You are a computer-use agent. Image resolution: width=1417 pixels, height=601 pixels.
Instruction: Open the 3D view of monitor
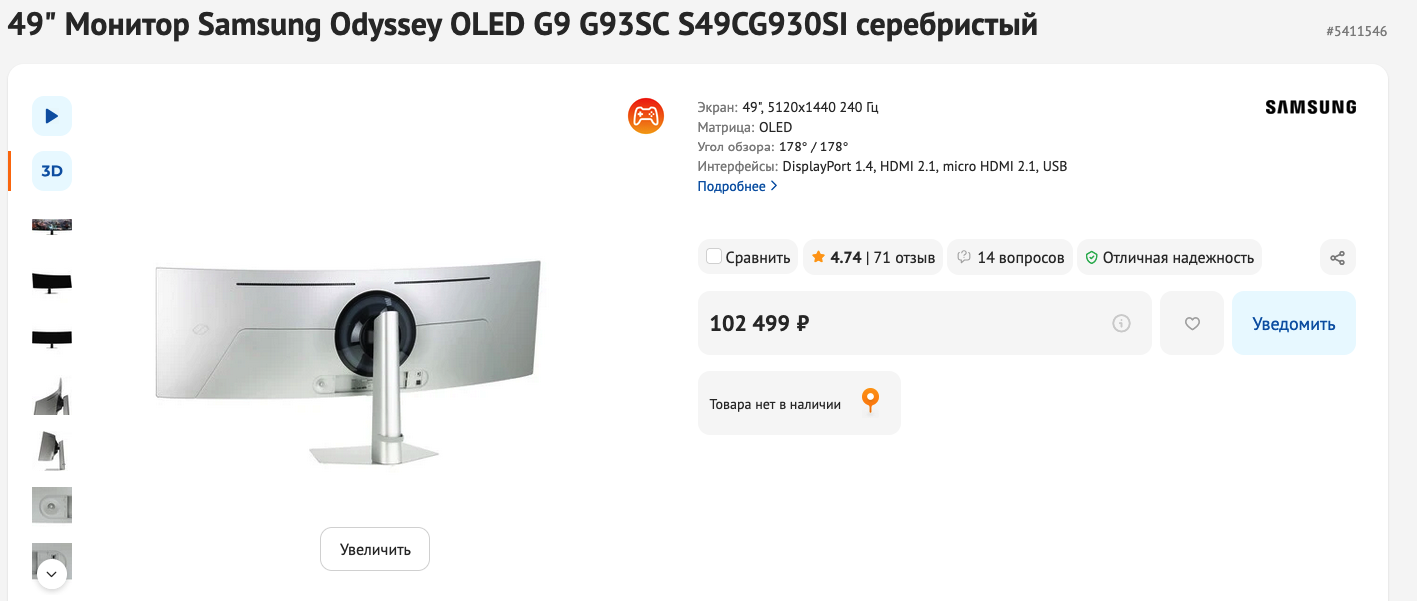(52, 171)
